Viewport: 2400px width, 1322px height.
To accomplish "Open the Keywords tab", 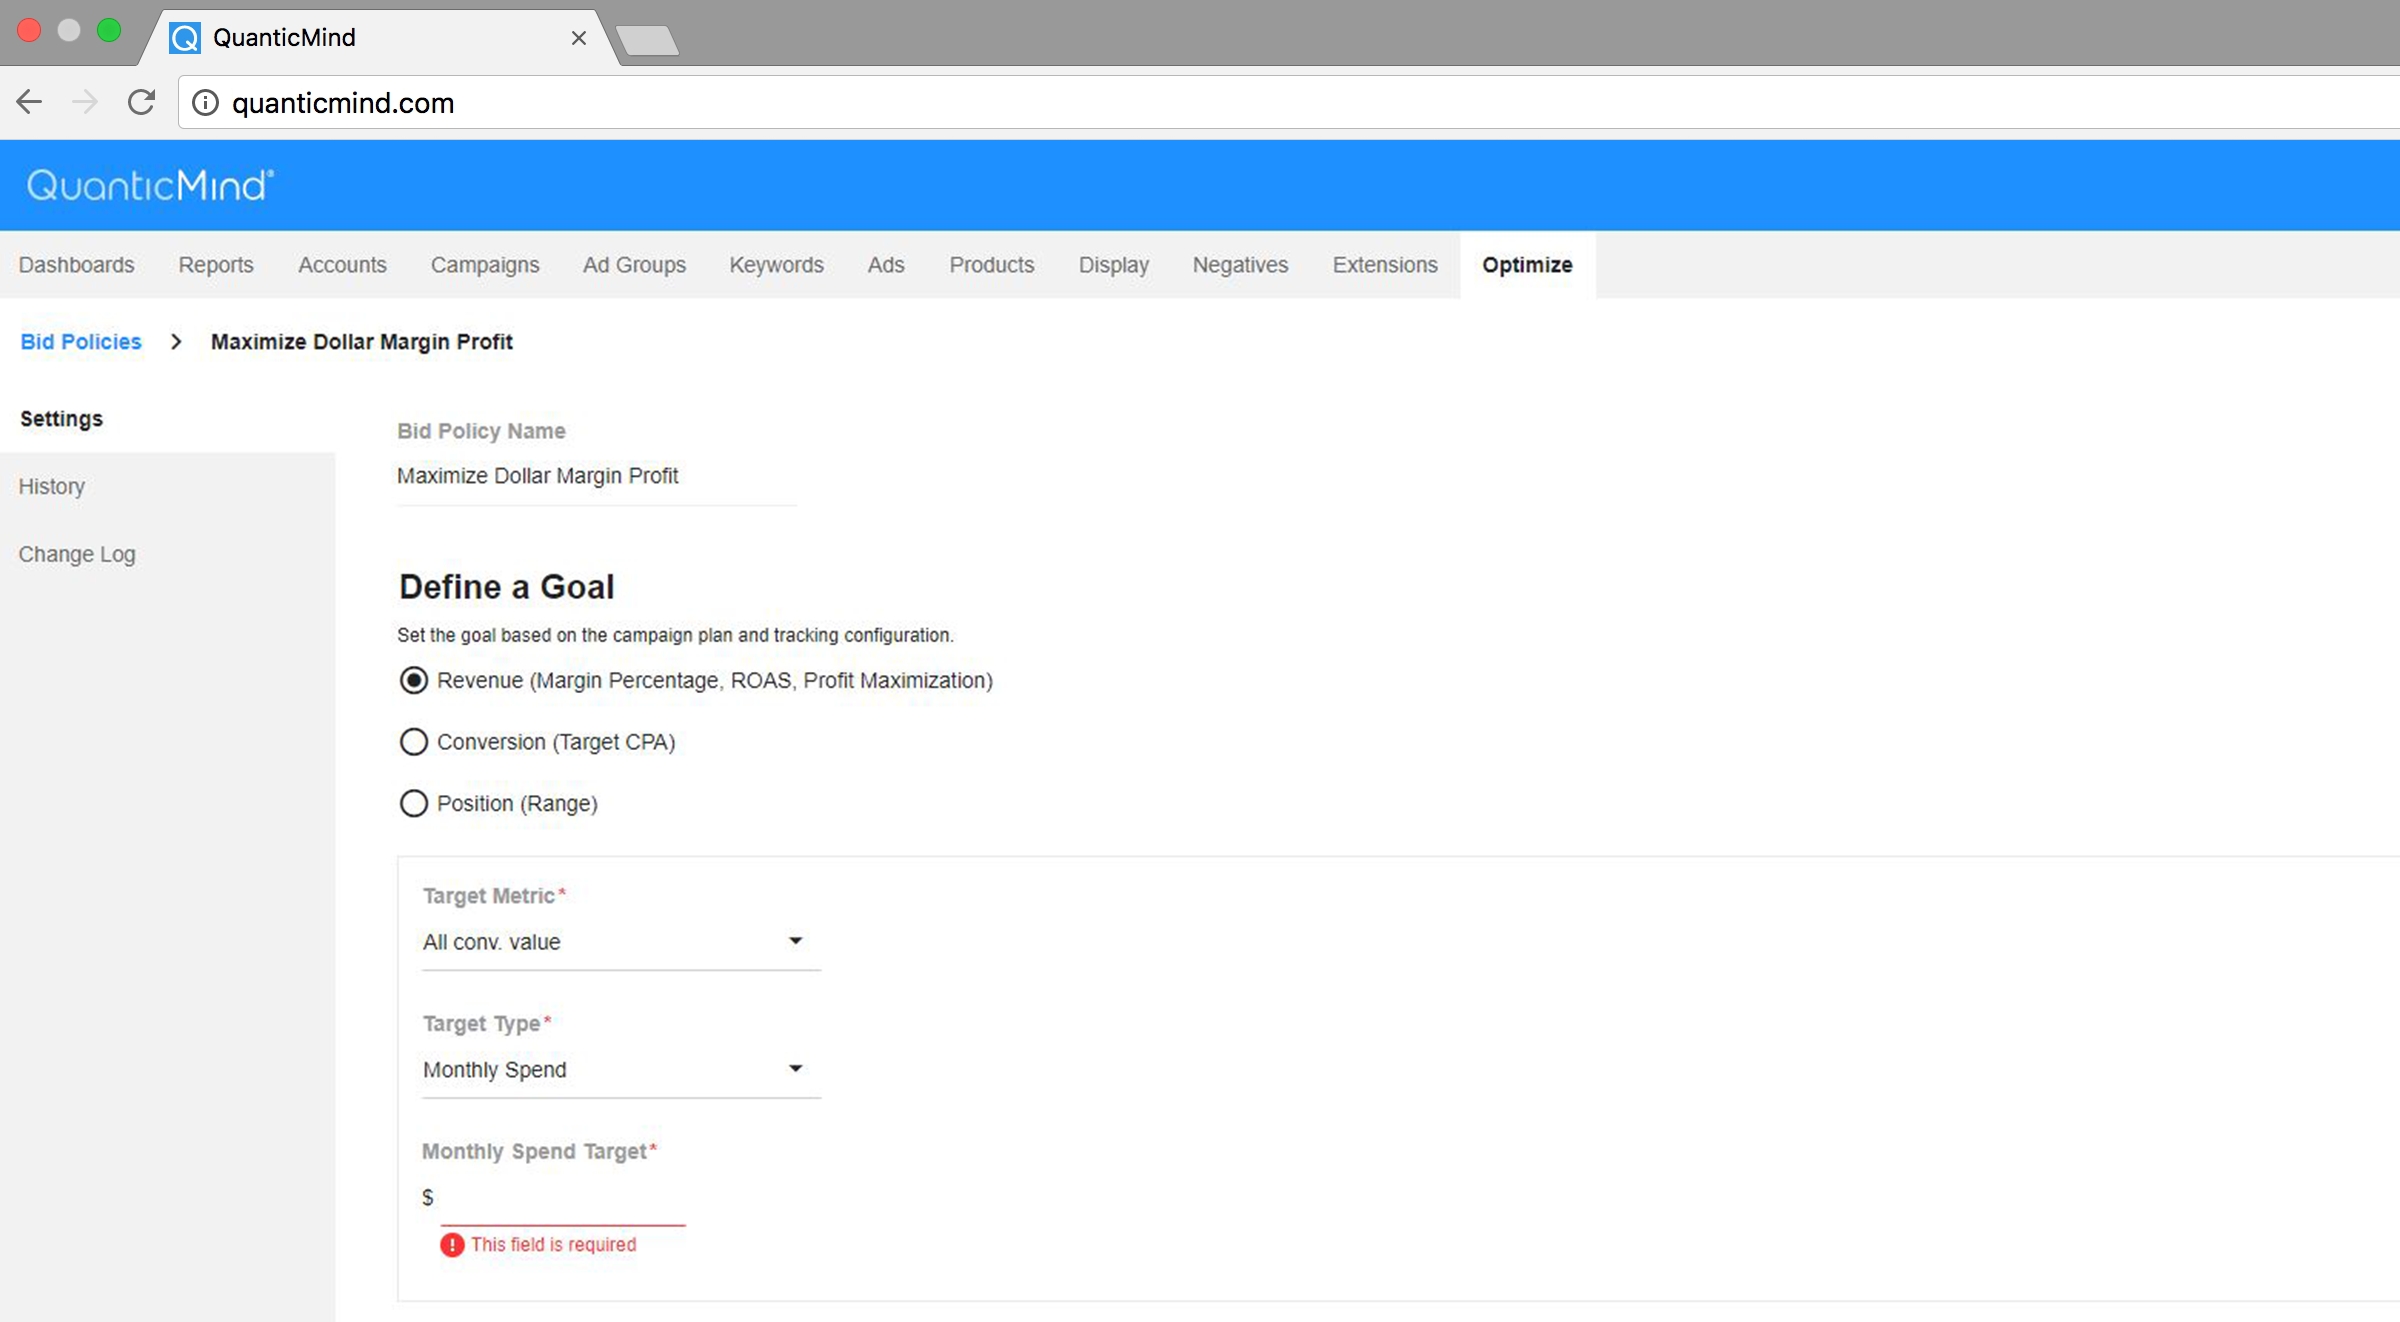I will tap(776, 265).
